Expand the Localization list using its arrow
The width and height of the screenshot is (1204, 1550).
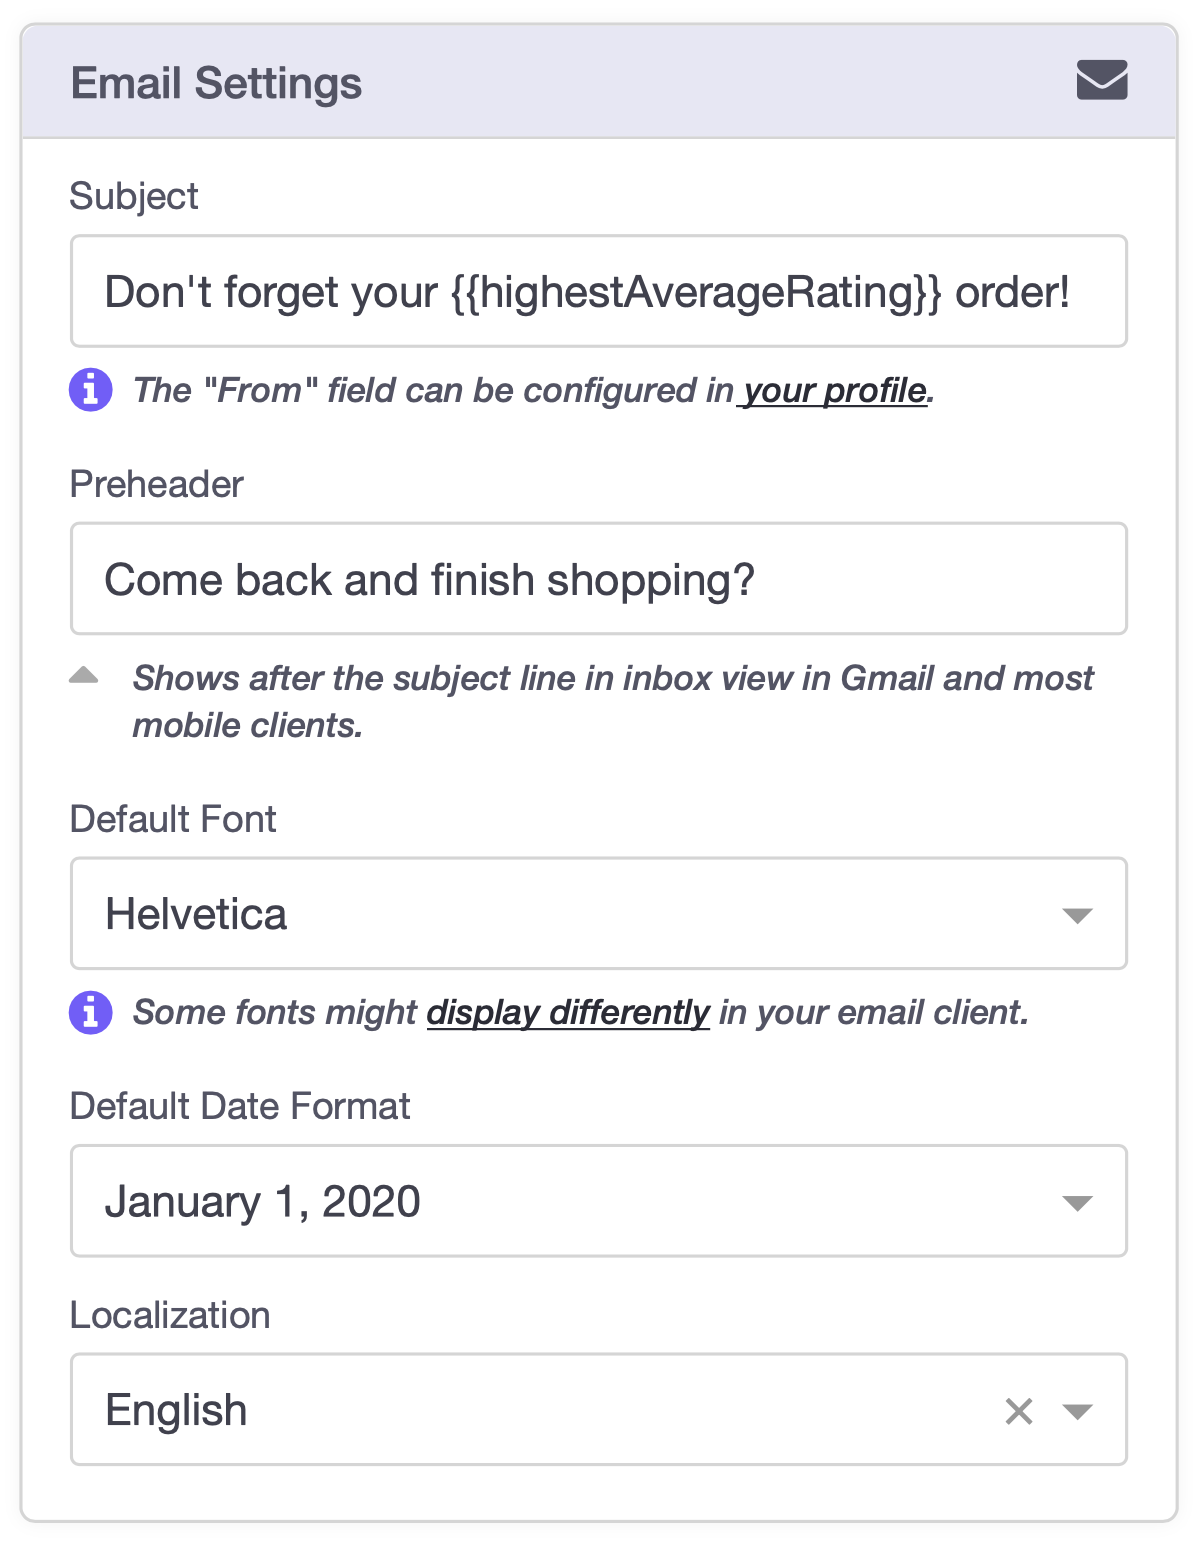coord(1077,1412)
